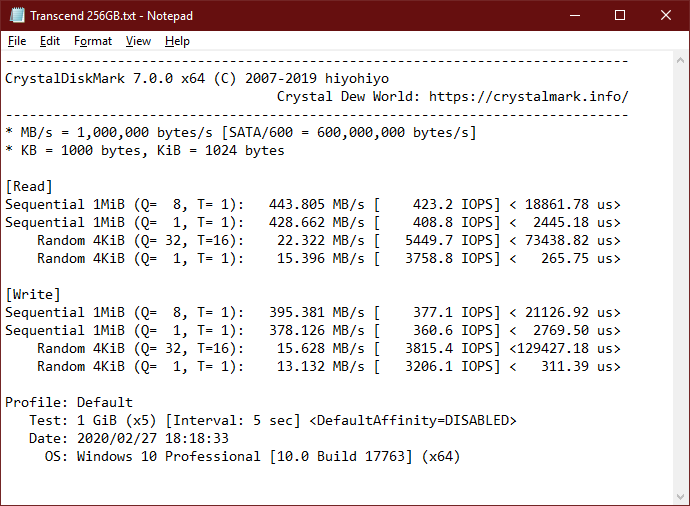
Task: Click the Windows 10 Professional OS line
Action: [x=253, y=456]
